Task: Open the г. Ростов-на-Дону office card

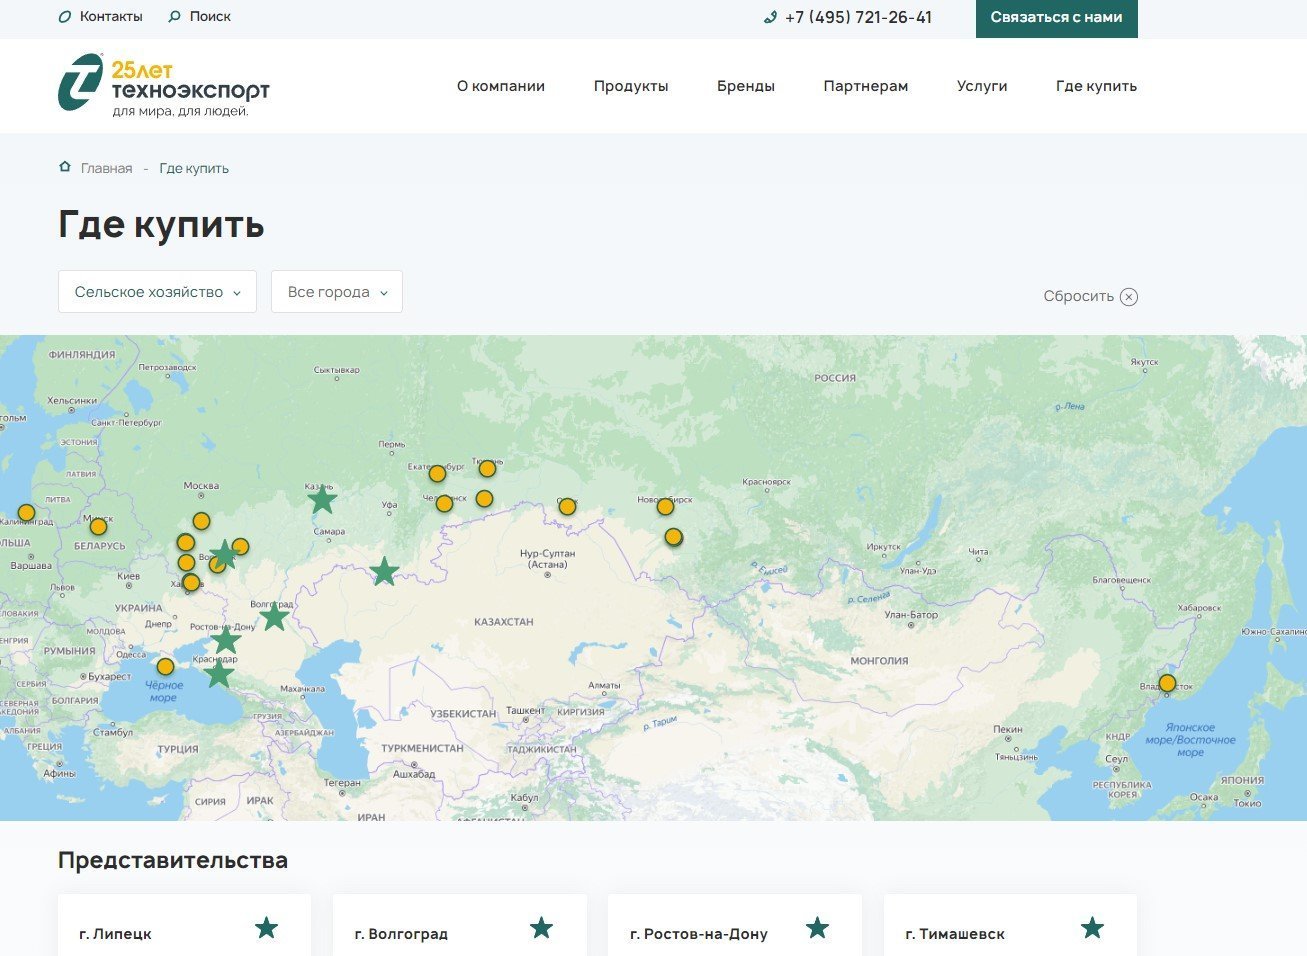Action: [x=734, y=932]
